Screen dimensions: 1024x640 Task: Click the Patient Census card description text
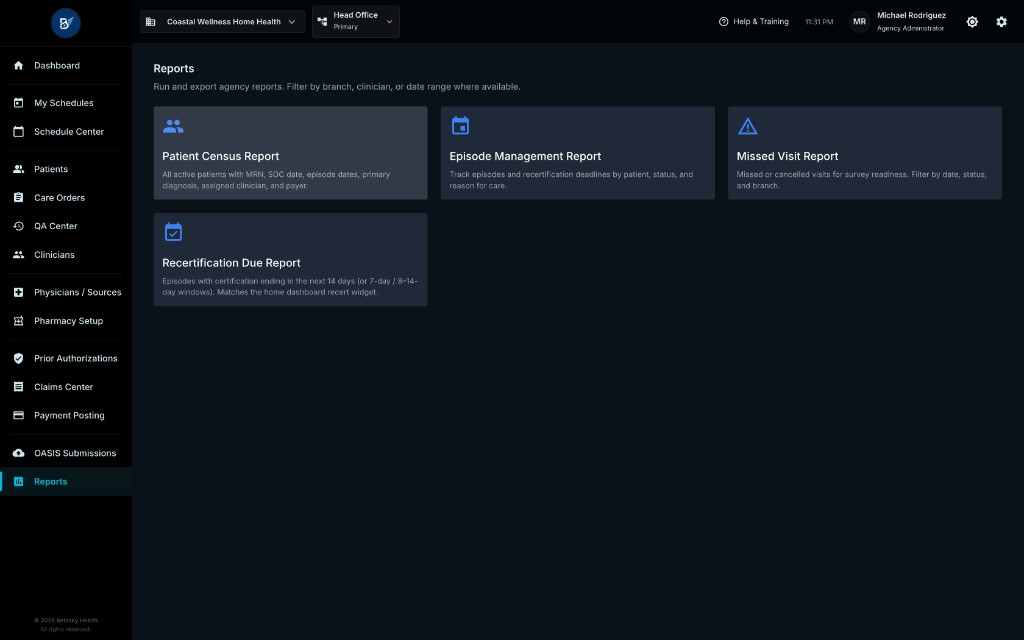(276, 180)
